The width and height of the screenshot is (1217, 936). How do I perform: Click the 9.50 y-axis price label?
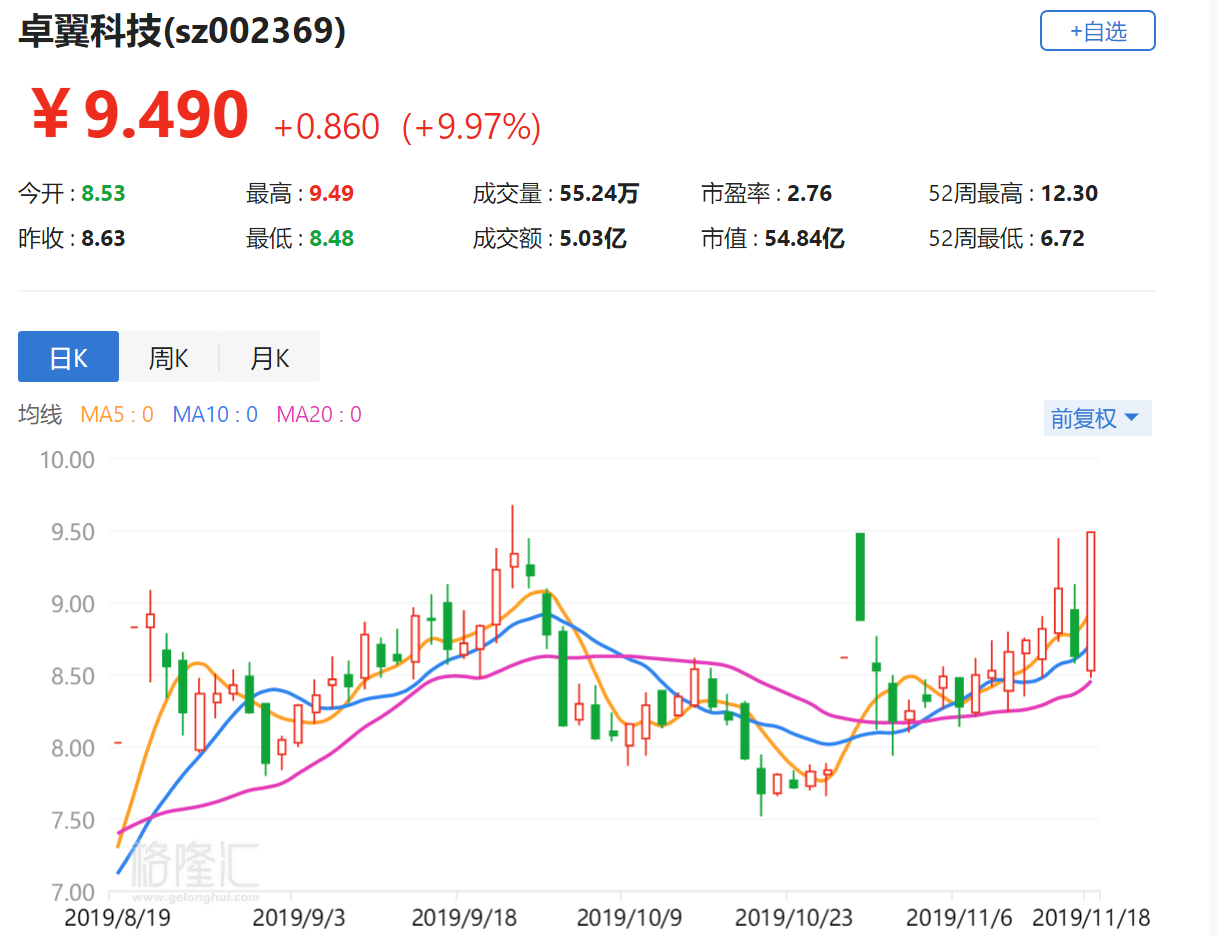pyautogui.click(x=72, y=532)
